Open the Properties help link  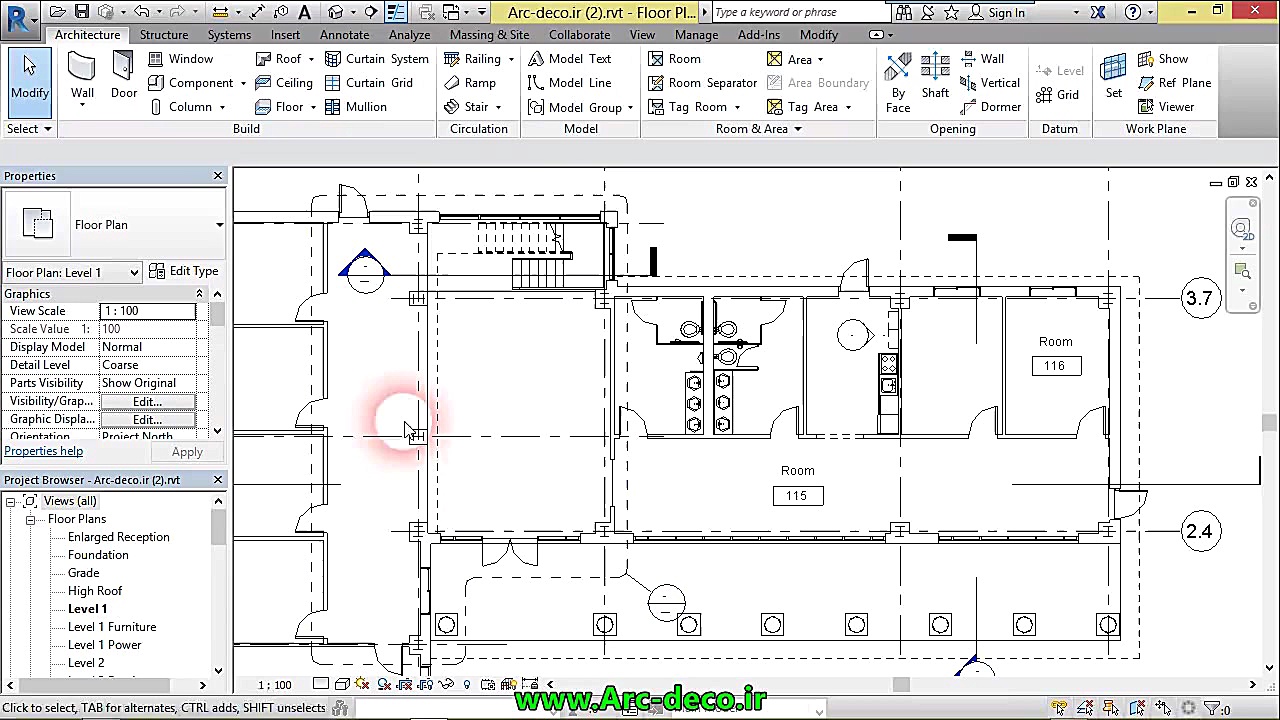[x=44, y=451]
